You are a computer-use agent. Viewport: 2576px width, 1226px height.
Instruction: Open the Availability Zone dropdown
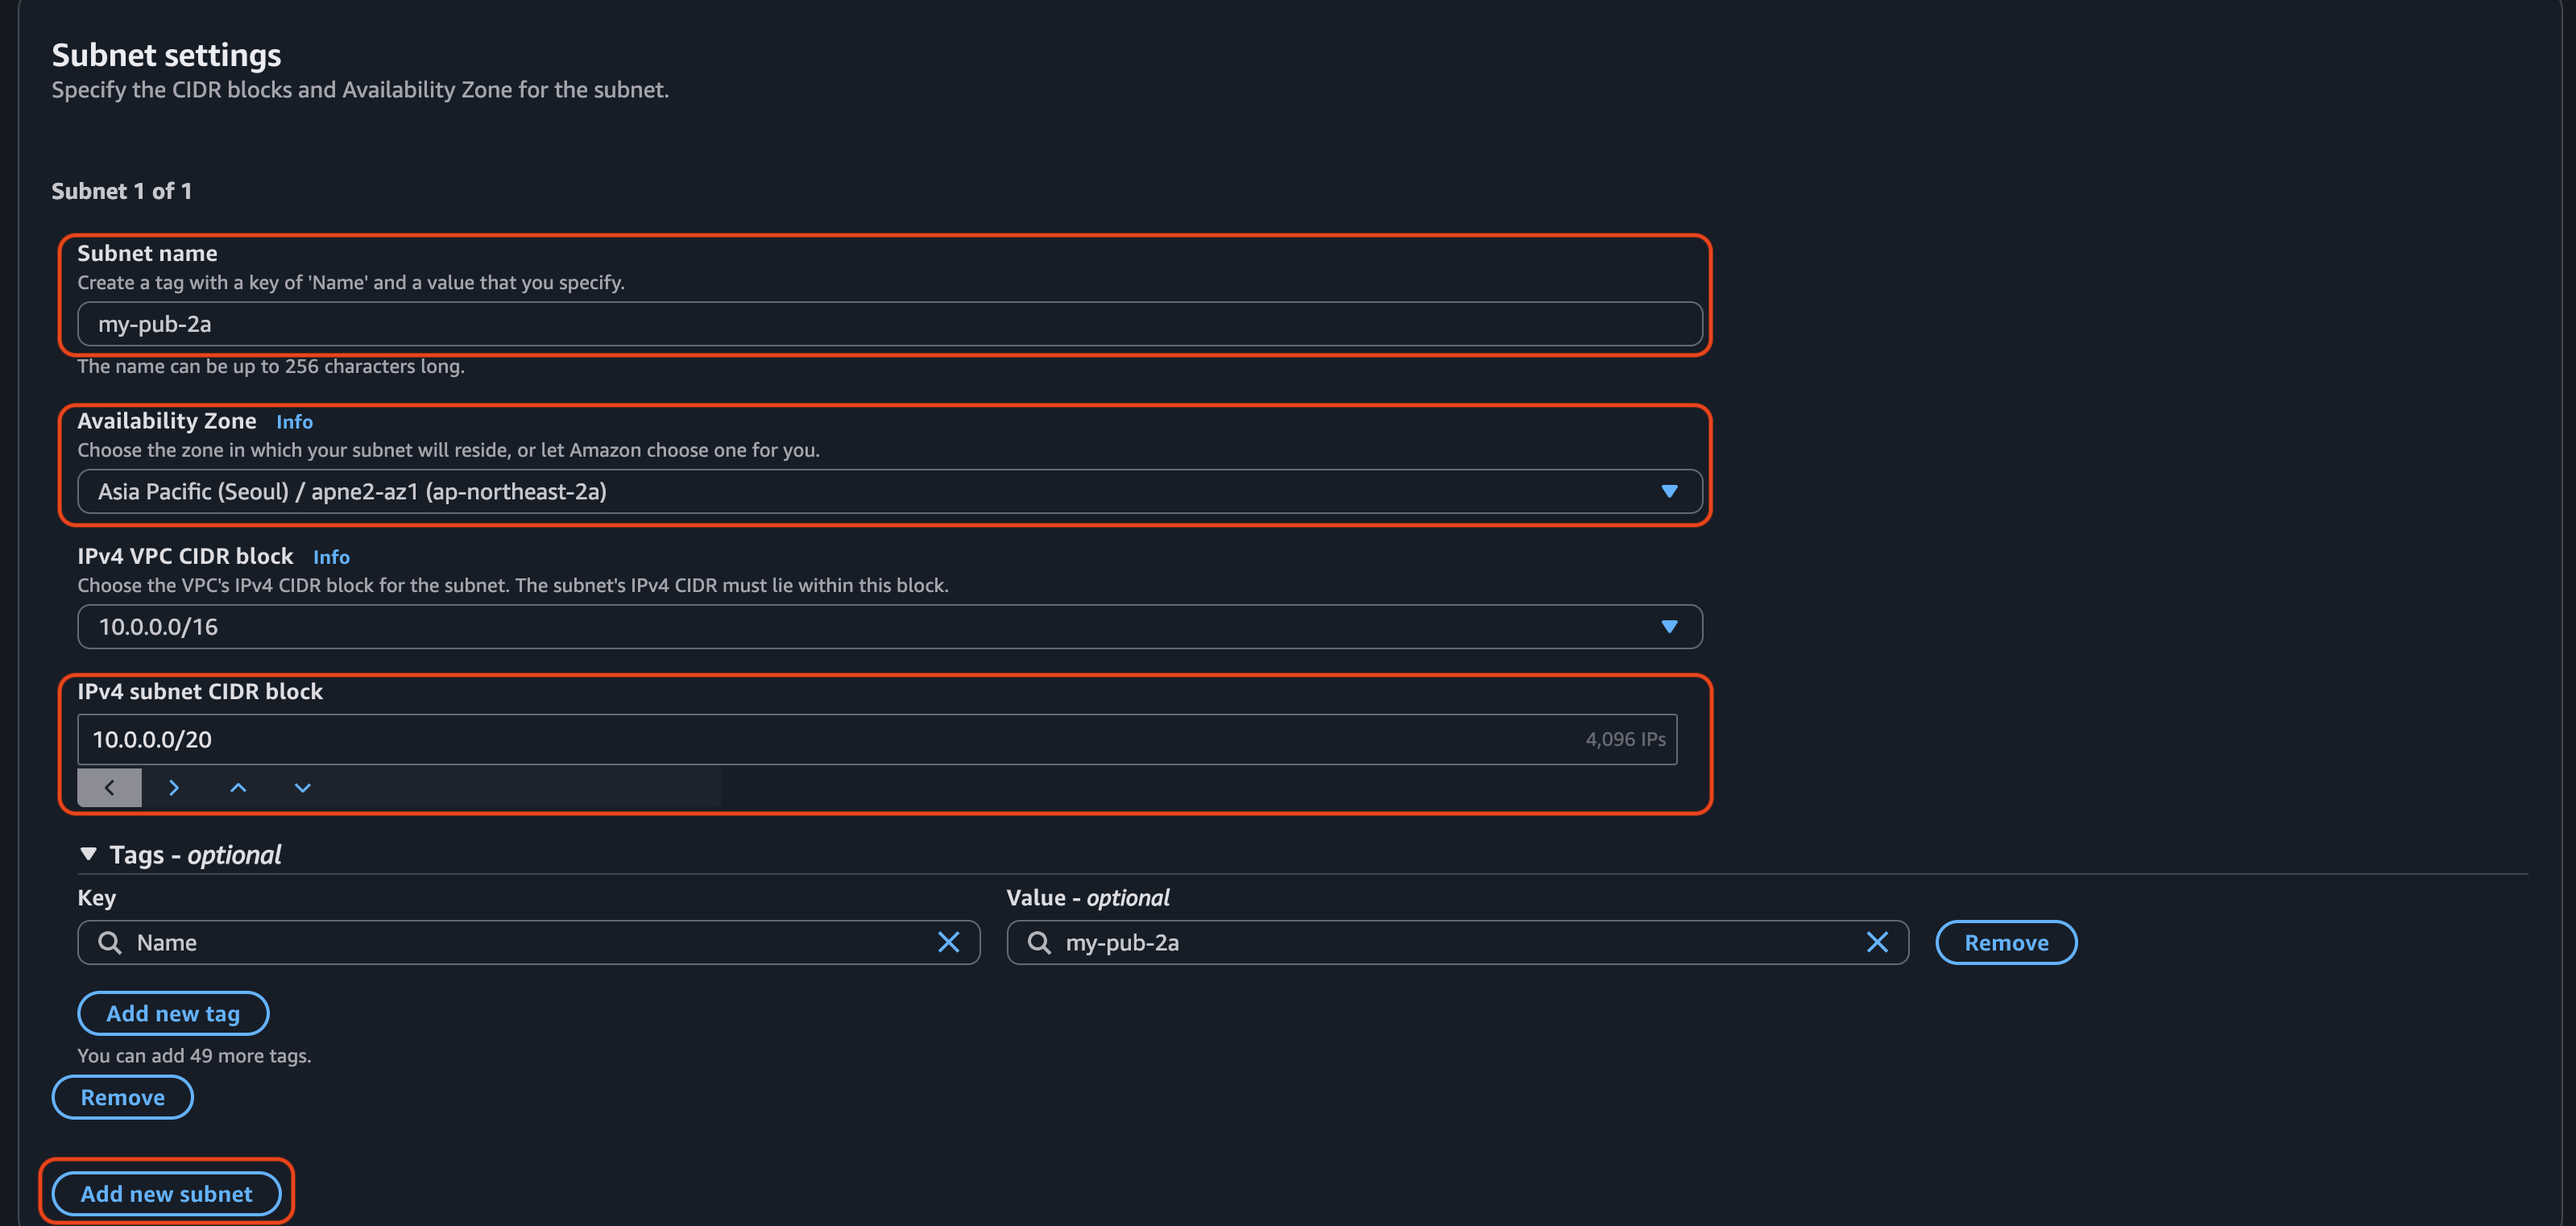[x=890, y=491]
